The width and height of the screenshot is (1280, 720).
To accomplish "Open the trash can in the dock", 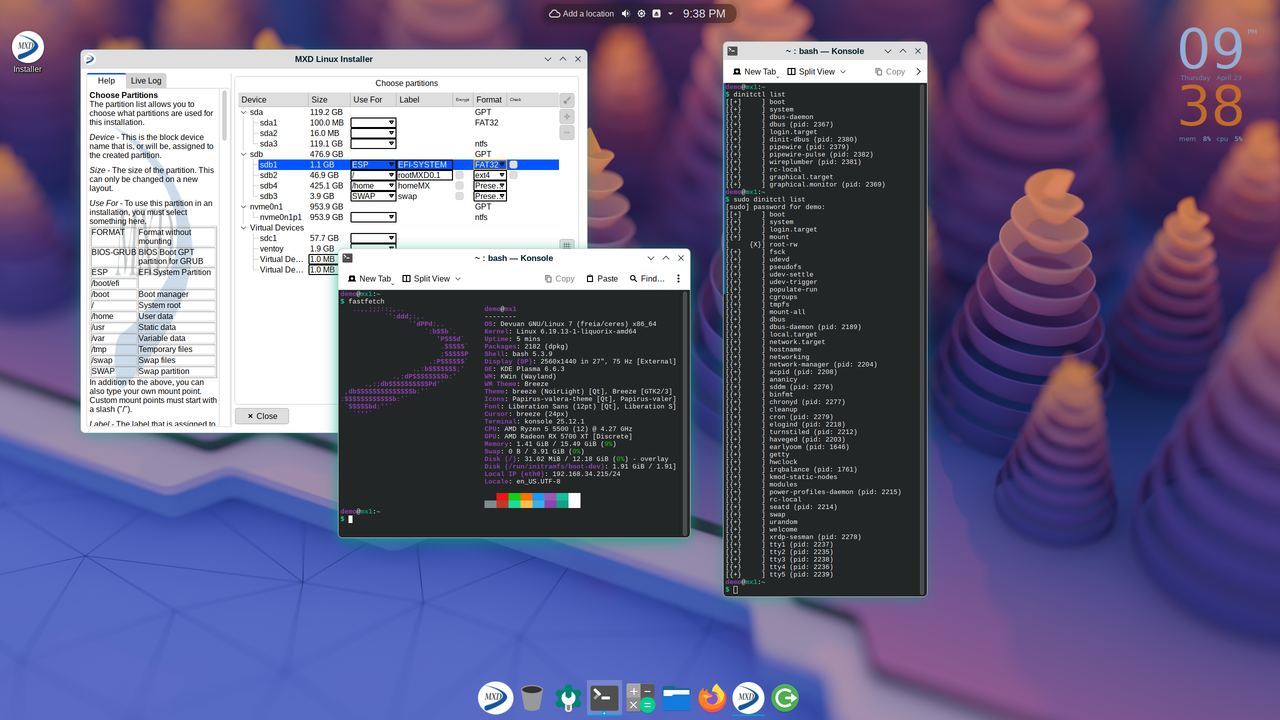I will coord(532,697).
